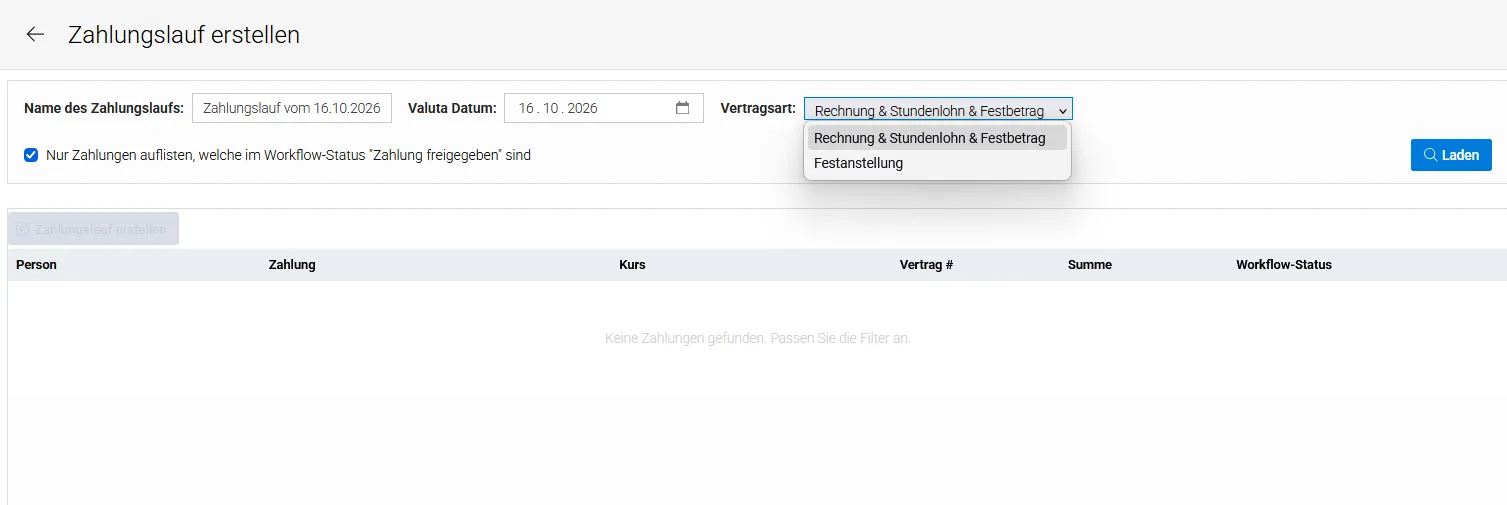Click the Summe column header
This screenshot has height=505, width=1507.
1090,265
